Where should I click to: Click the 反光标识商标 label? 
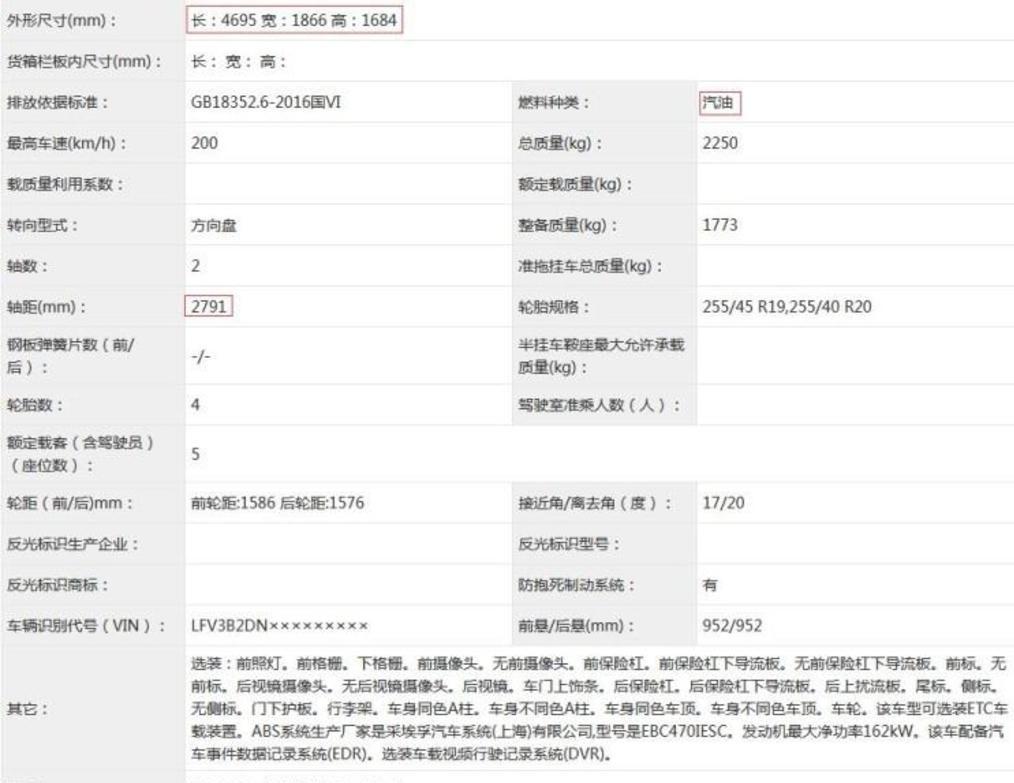click(58, 585)
